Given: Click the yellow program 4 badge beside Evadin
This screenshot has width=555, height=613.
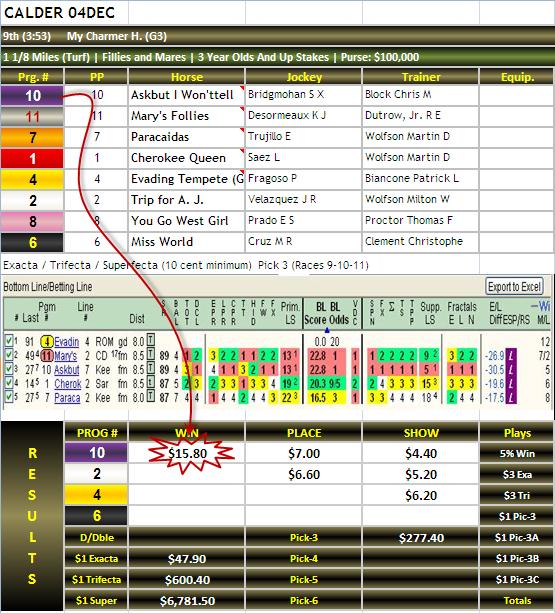Looking at the screenshot, I should (x=47, y=342).
